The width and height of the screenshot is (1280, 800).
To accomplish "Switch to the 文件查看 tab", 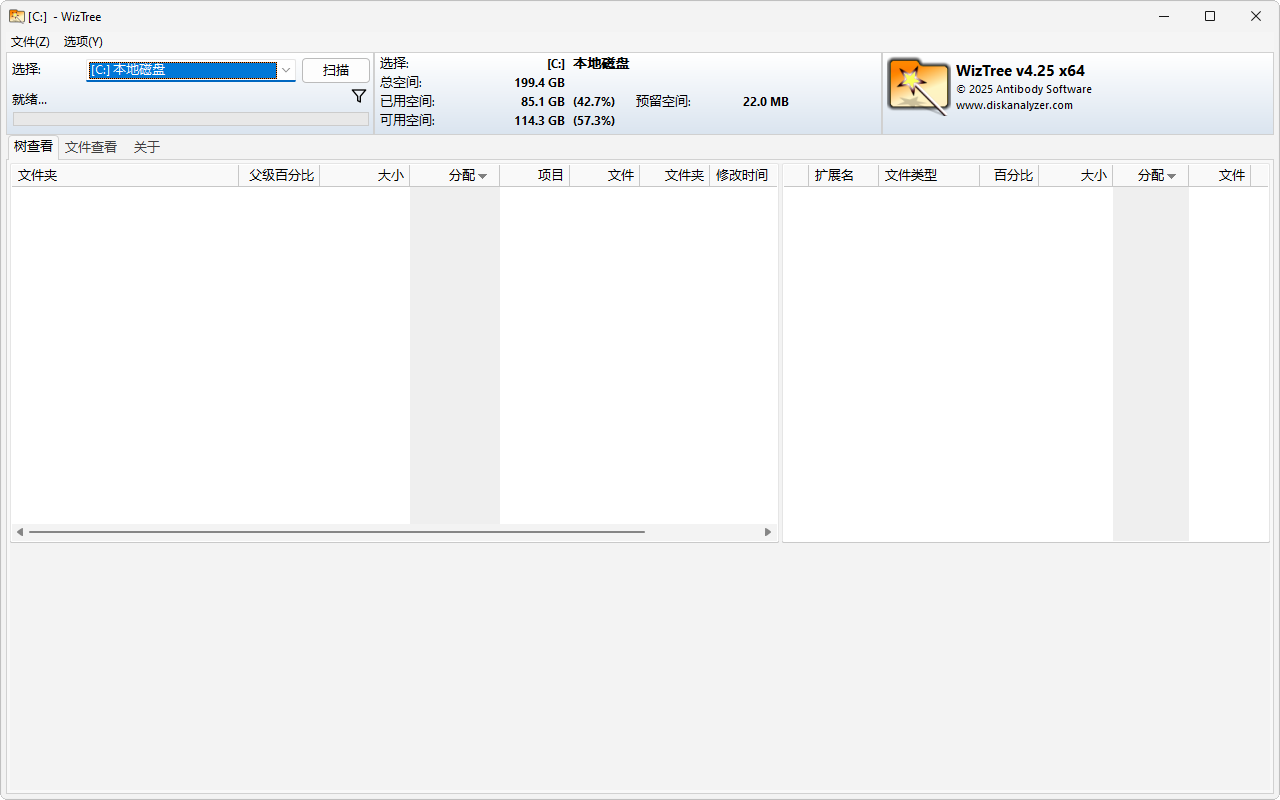I will point(90,147).
